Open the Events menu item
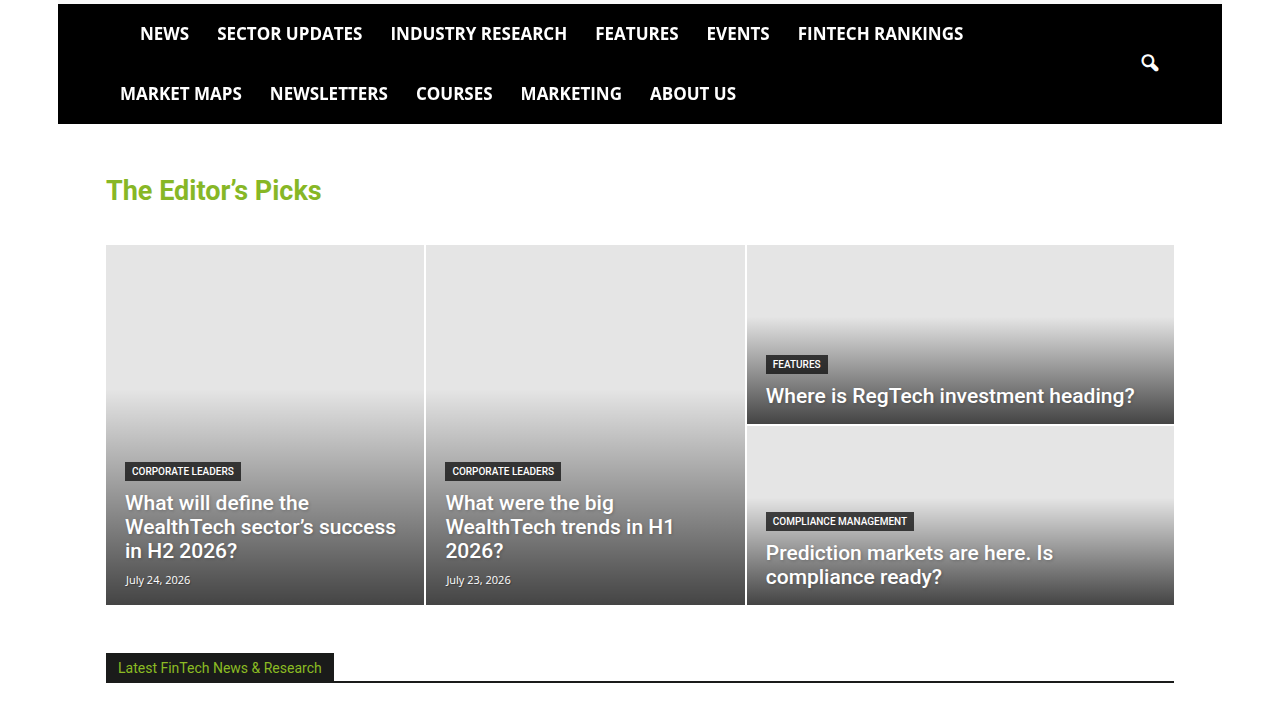The height and width of the screenshot is (720, 1280). click(738, 34)
